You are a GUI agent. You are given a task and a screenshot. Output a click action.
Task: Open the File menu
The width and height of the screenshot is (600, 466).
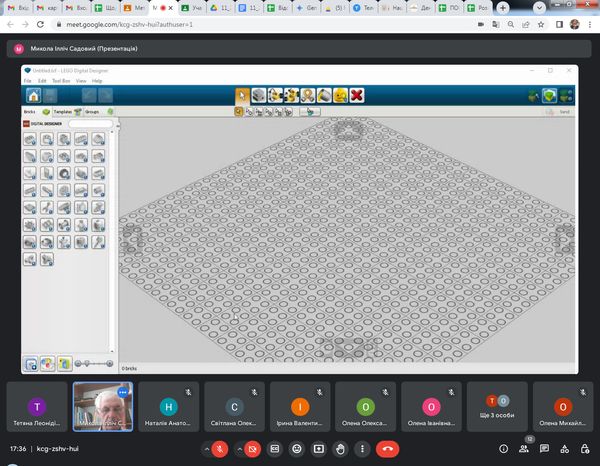click(27, 81)
